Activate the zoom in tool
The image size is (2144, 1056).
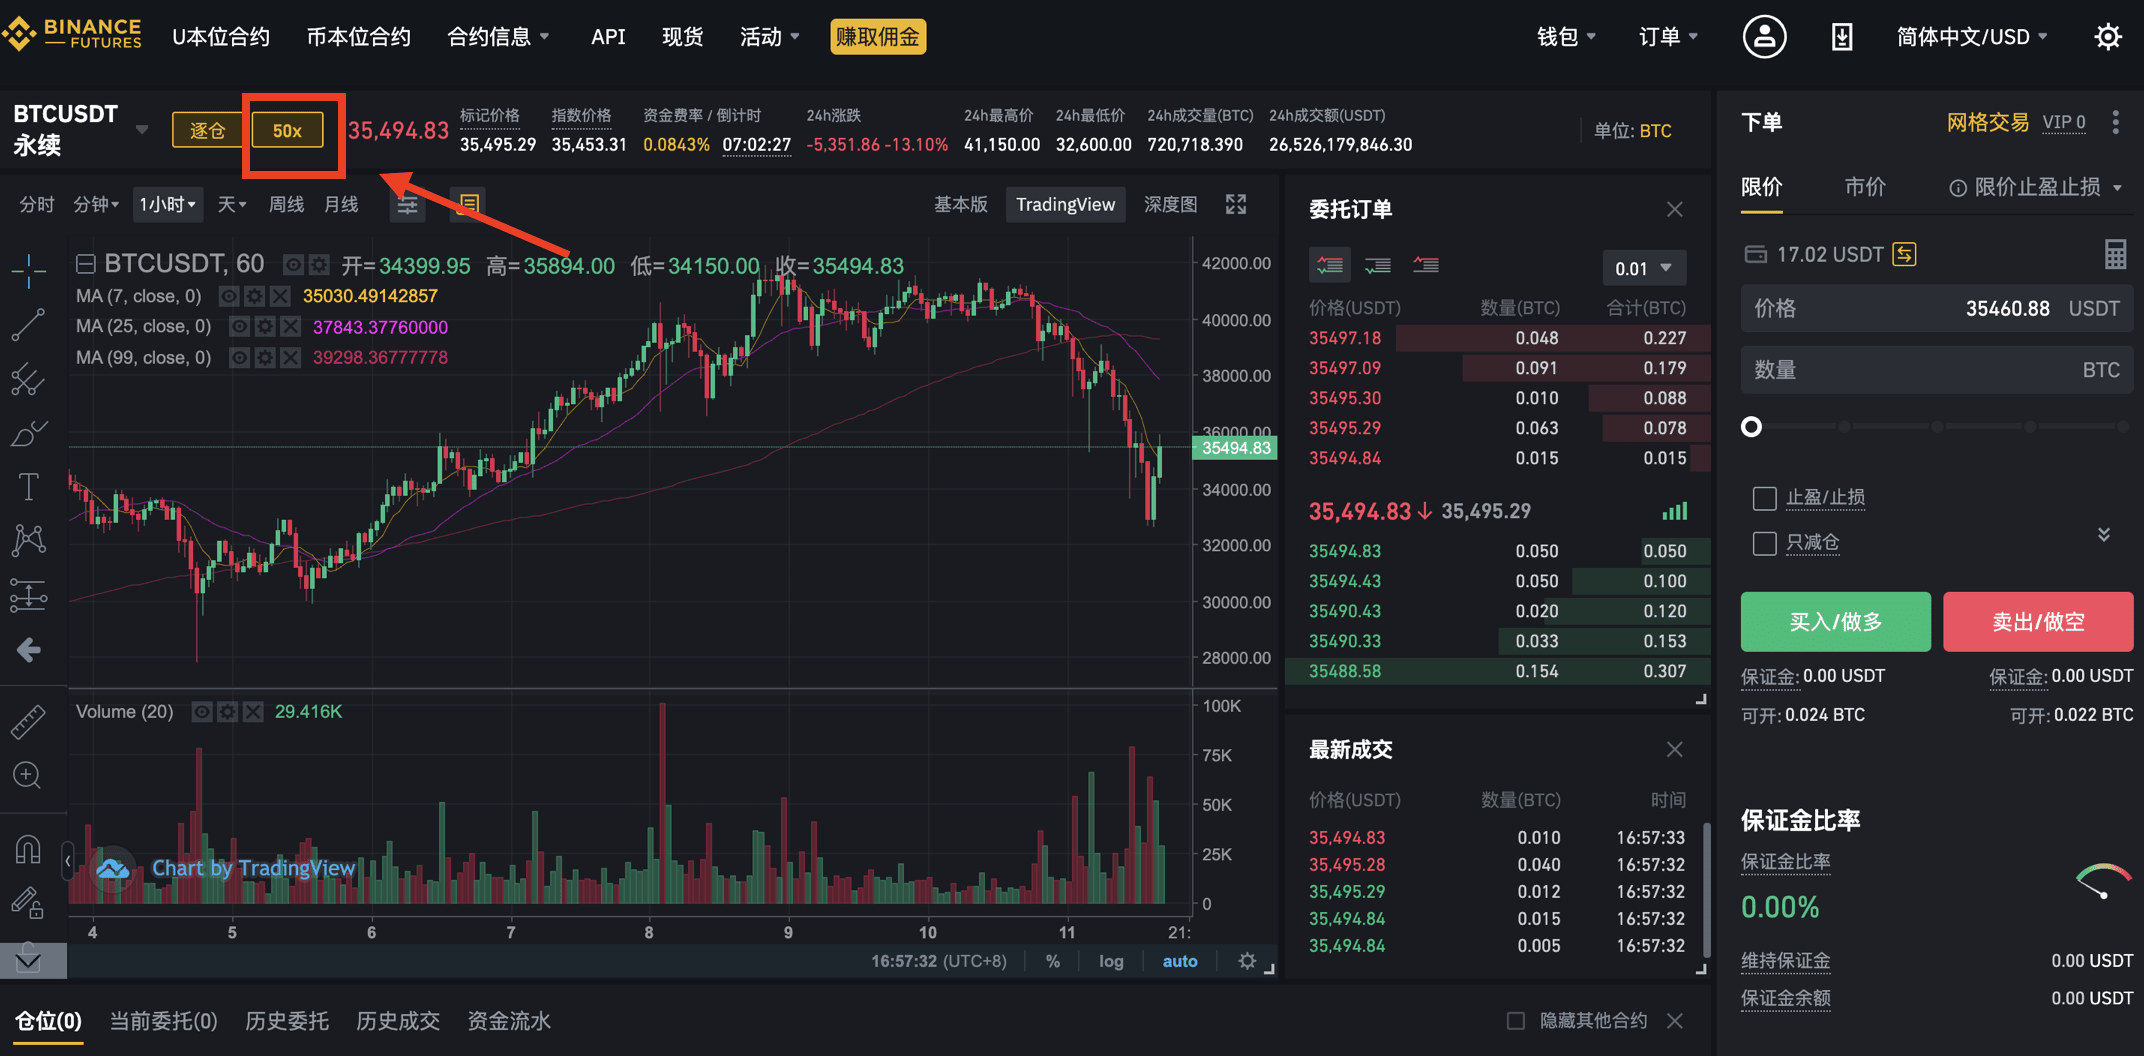29,775
